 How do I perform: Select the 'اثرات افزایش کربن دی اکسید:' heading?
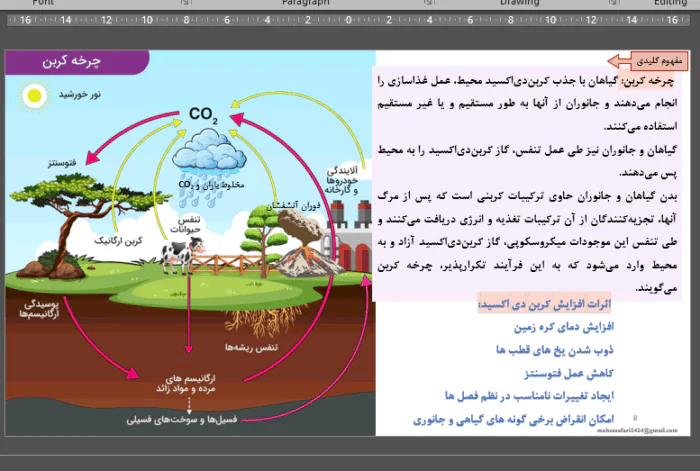pos(544,304)
